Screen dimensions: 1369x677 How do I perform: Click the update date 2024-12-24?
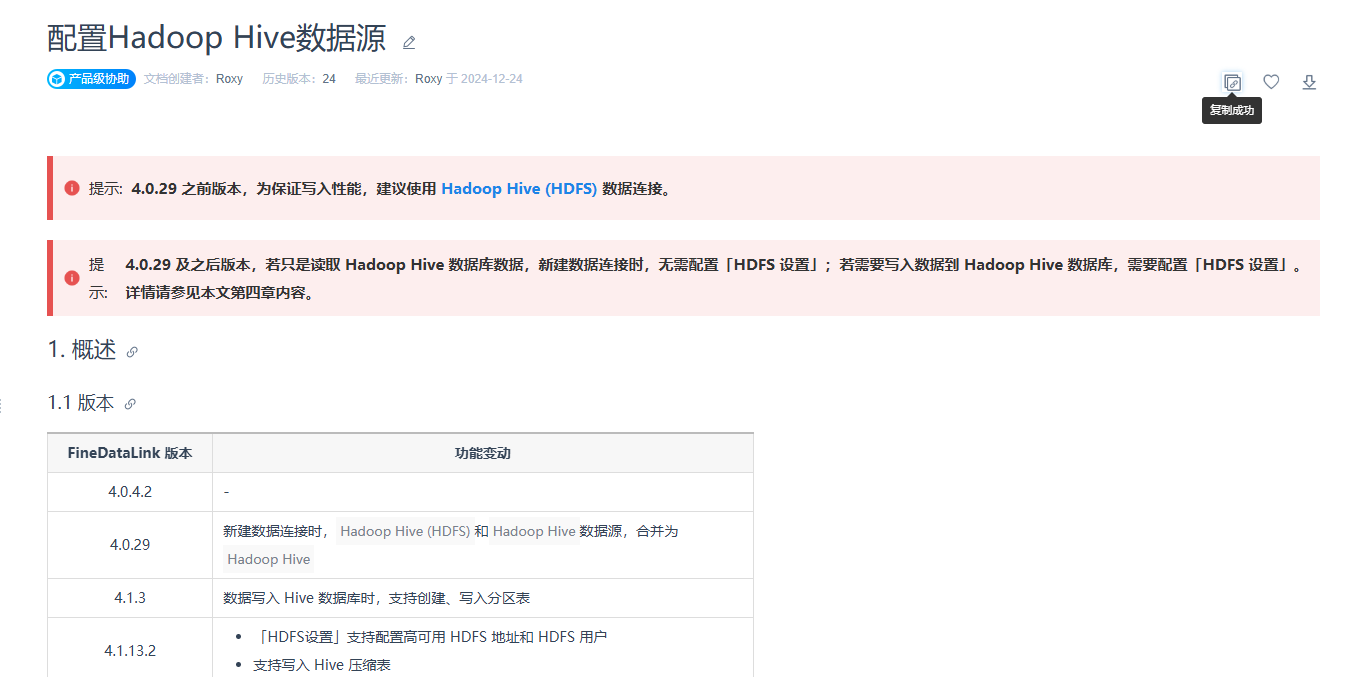(492, 79)
